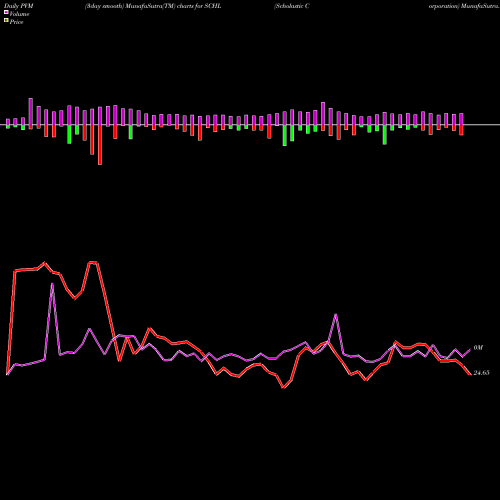Viewport: 500px width, 500px height.
Task: Click the '24.65' price end label
Action: [481, 373]
